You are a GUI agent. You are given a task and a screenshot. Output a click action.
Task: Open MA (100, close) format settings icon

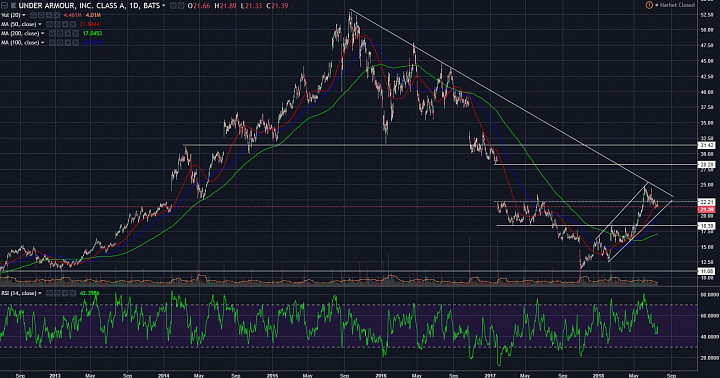pos(60,43)
